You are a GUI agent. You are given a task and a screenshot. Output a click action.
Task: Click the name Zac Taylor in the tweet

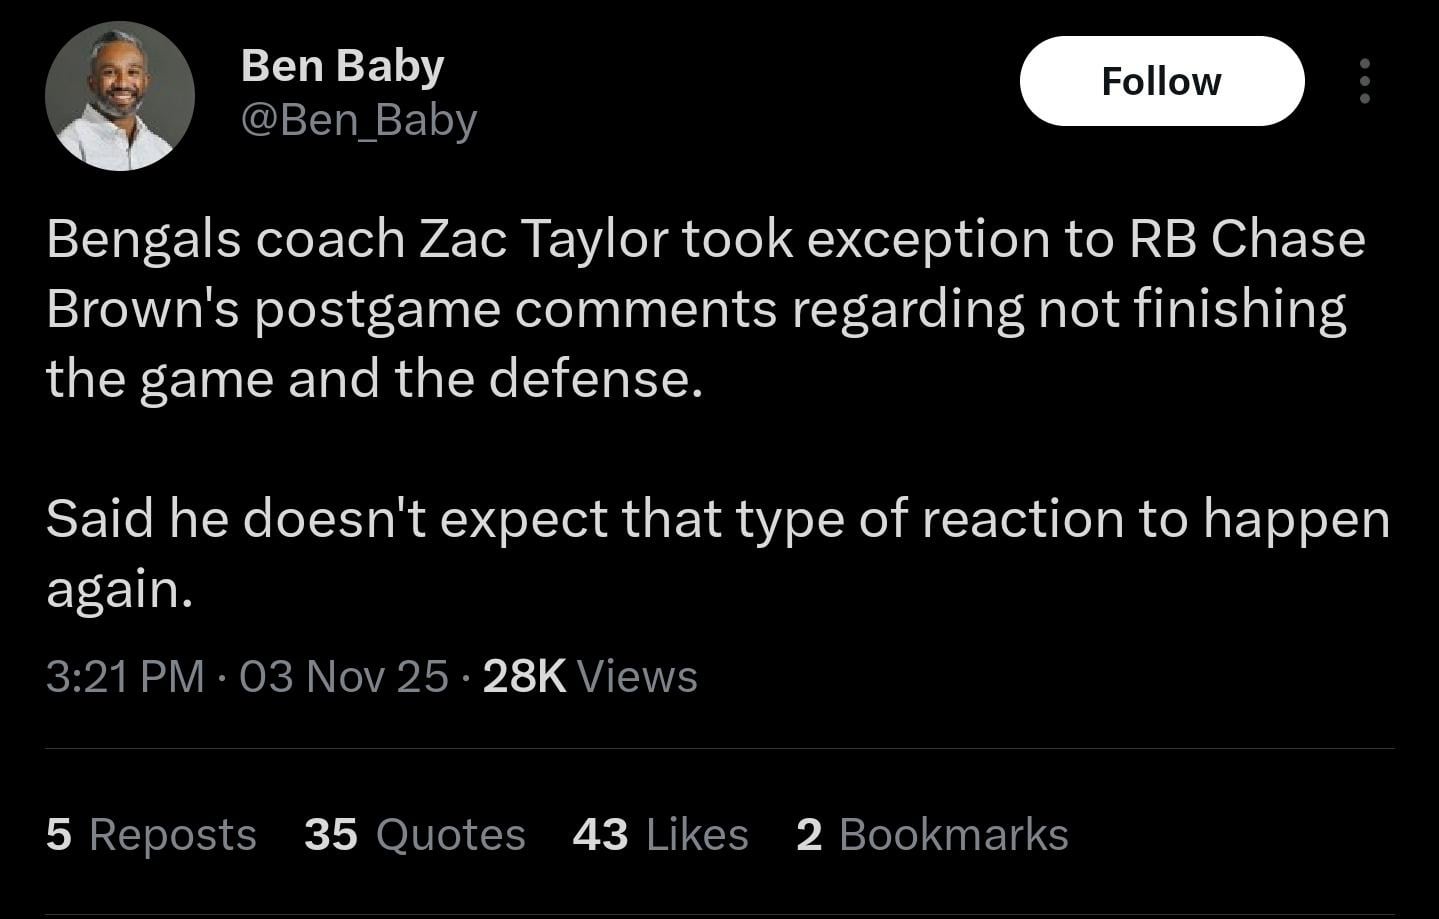(x=543, y=240)
